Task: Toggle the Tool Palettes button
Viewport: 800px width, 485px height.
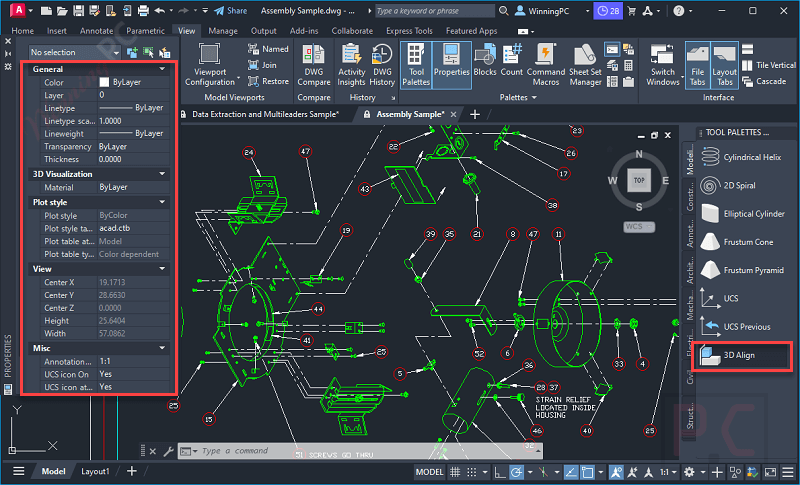Action: [x=416, y=65]
